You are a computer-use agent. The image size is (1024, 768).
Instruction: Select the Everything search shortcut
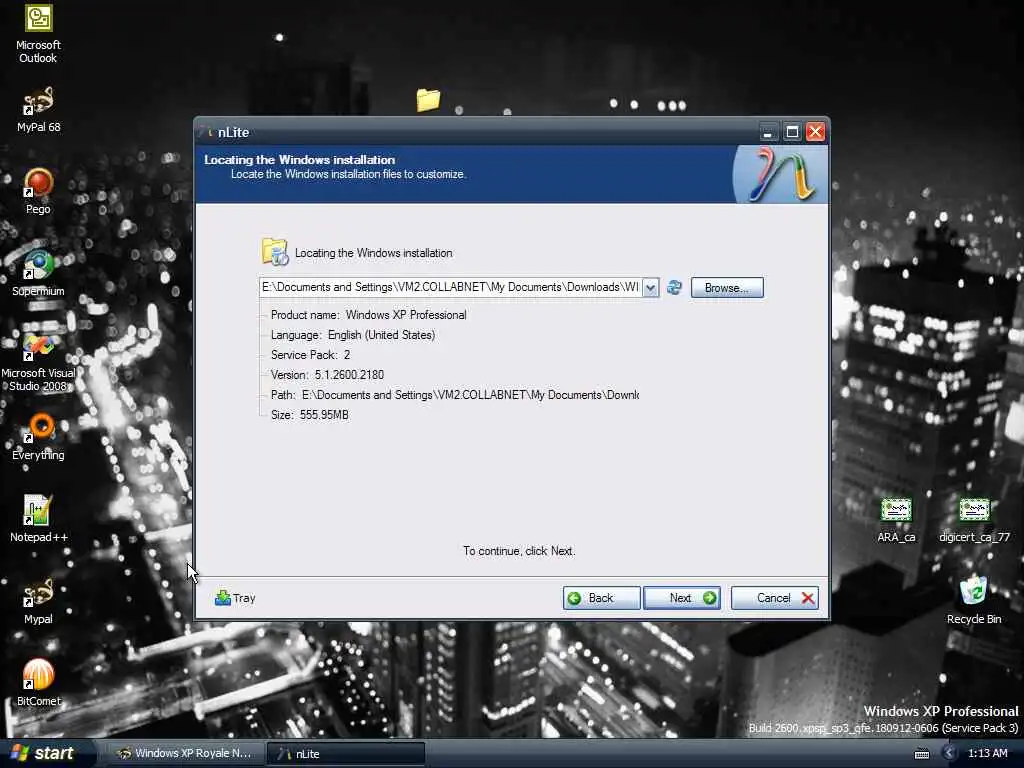[x=38, y=438]
